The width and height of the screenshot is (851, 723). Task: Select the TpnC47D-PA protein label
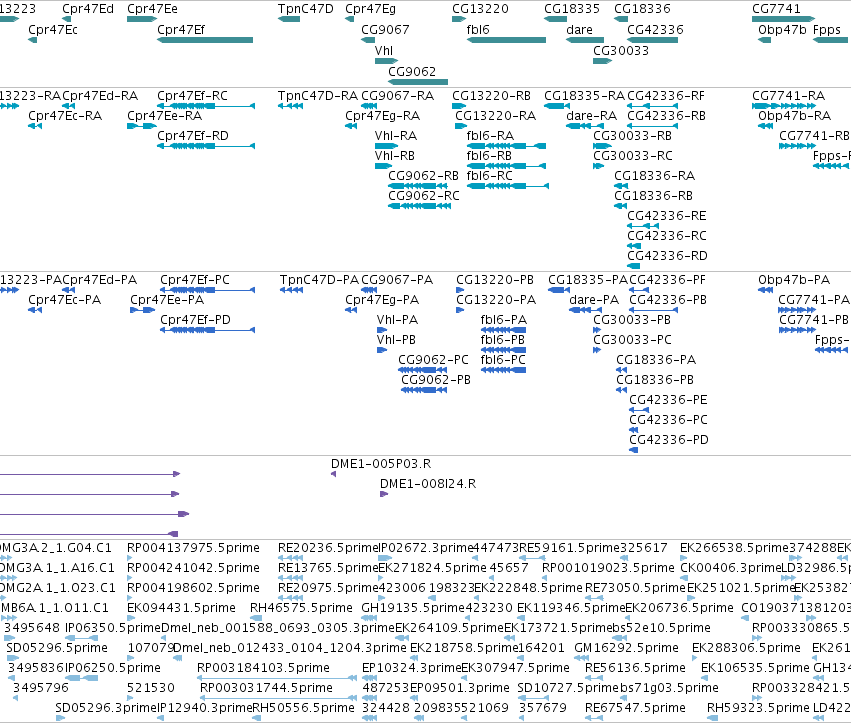[319, 280]
